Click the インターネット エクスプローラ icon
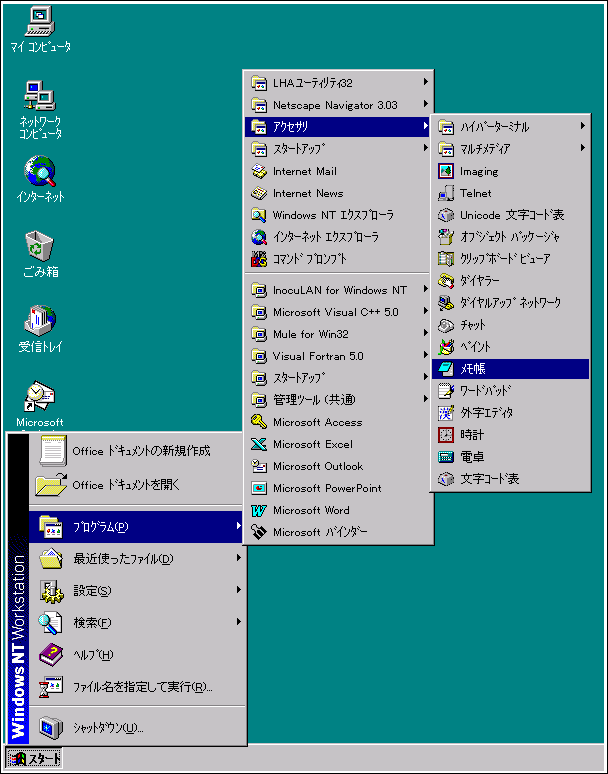 259,237
